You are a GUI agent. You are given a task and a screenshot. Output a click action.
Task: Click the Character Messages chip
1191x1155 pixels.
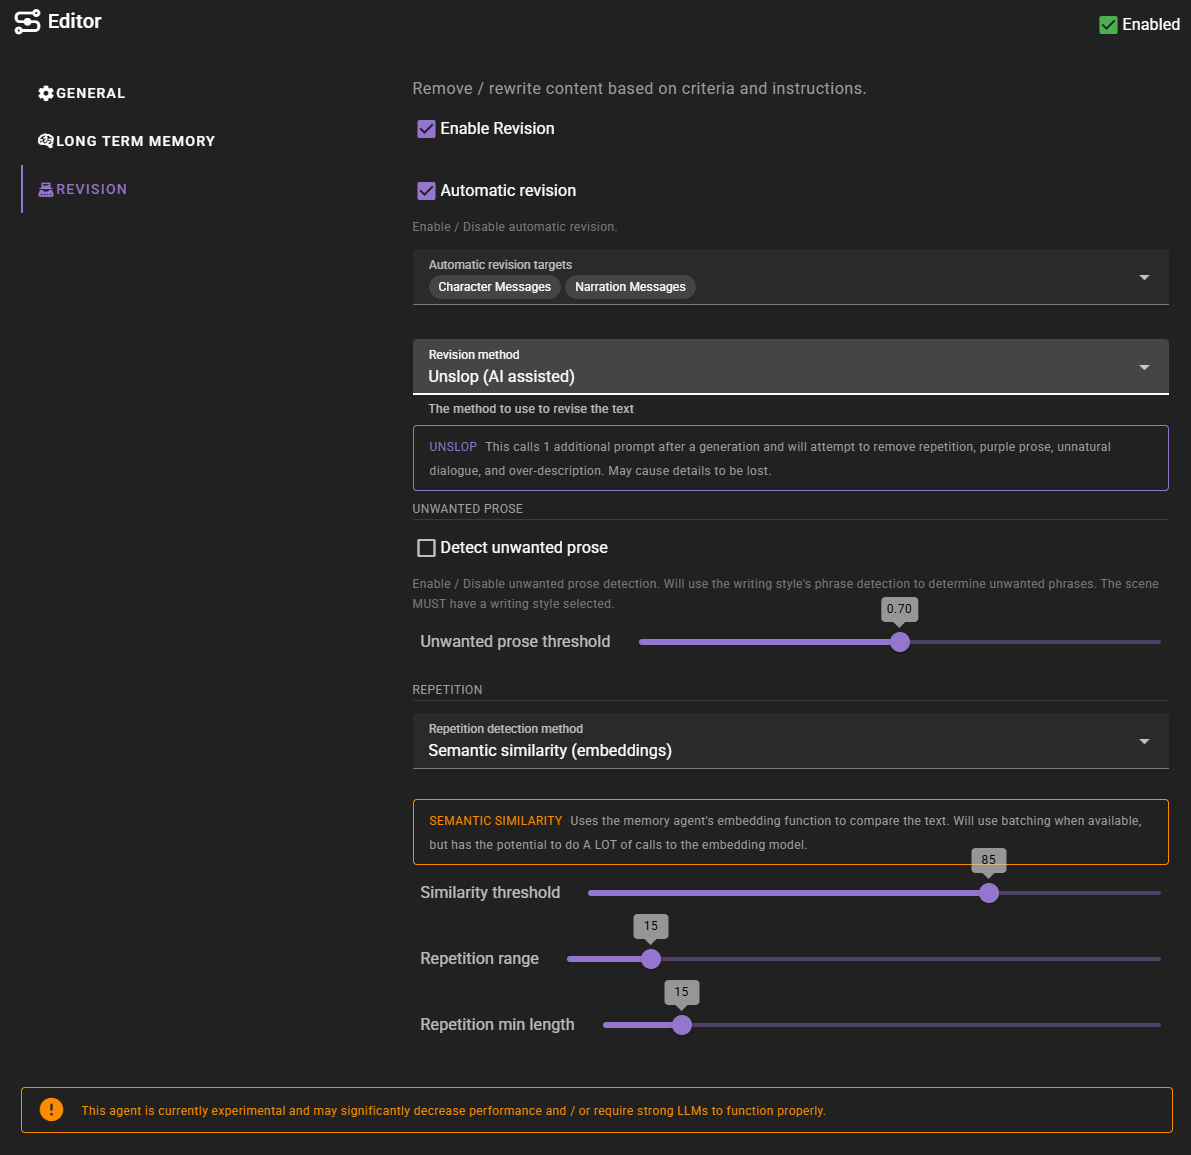(495, 287)
